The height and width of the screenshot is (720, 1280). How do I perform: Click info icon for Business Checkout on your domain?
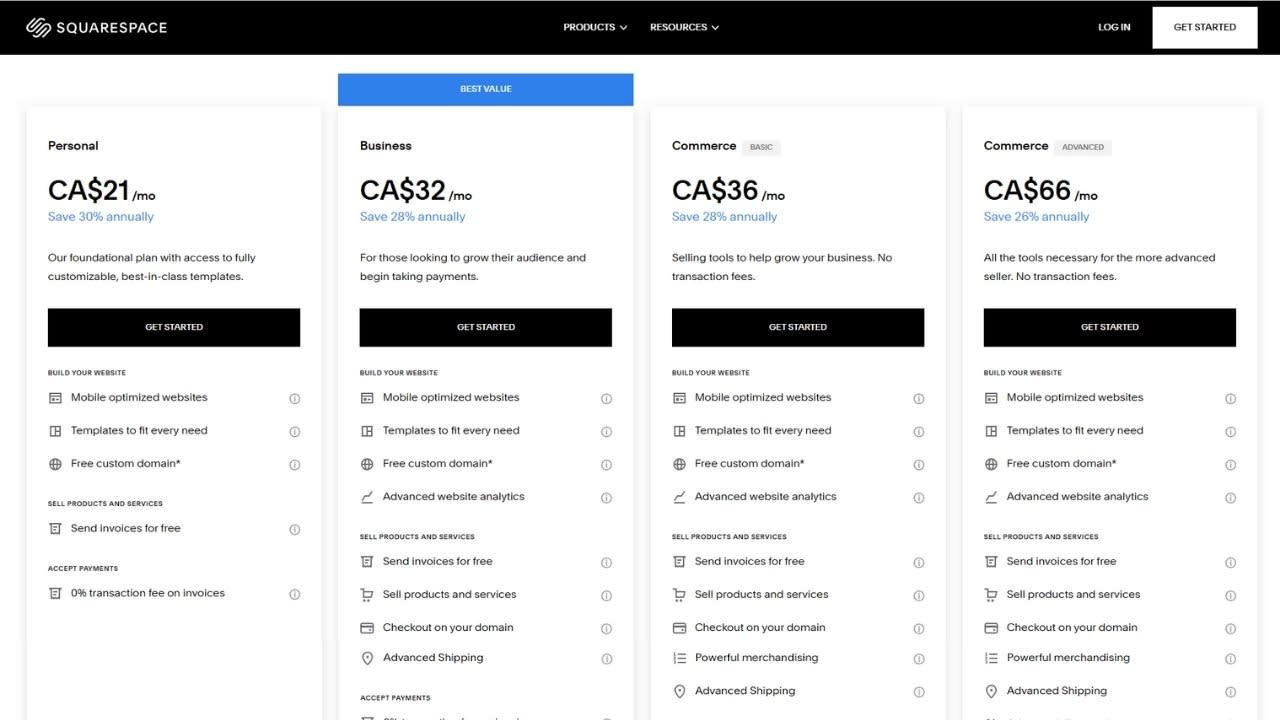point(606,629)
